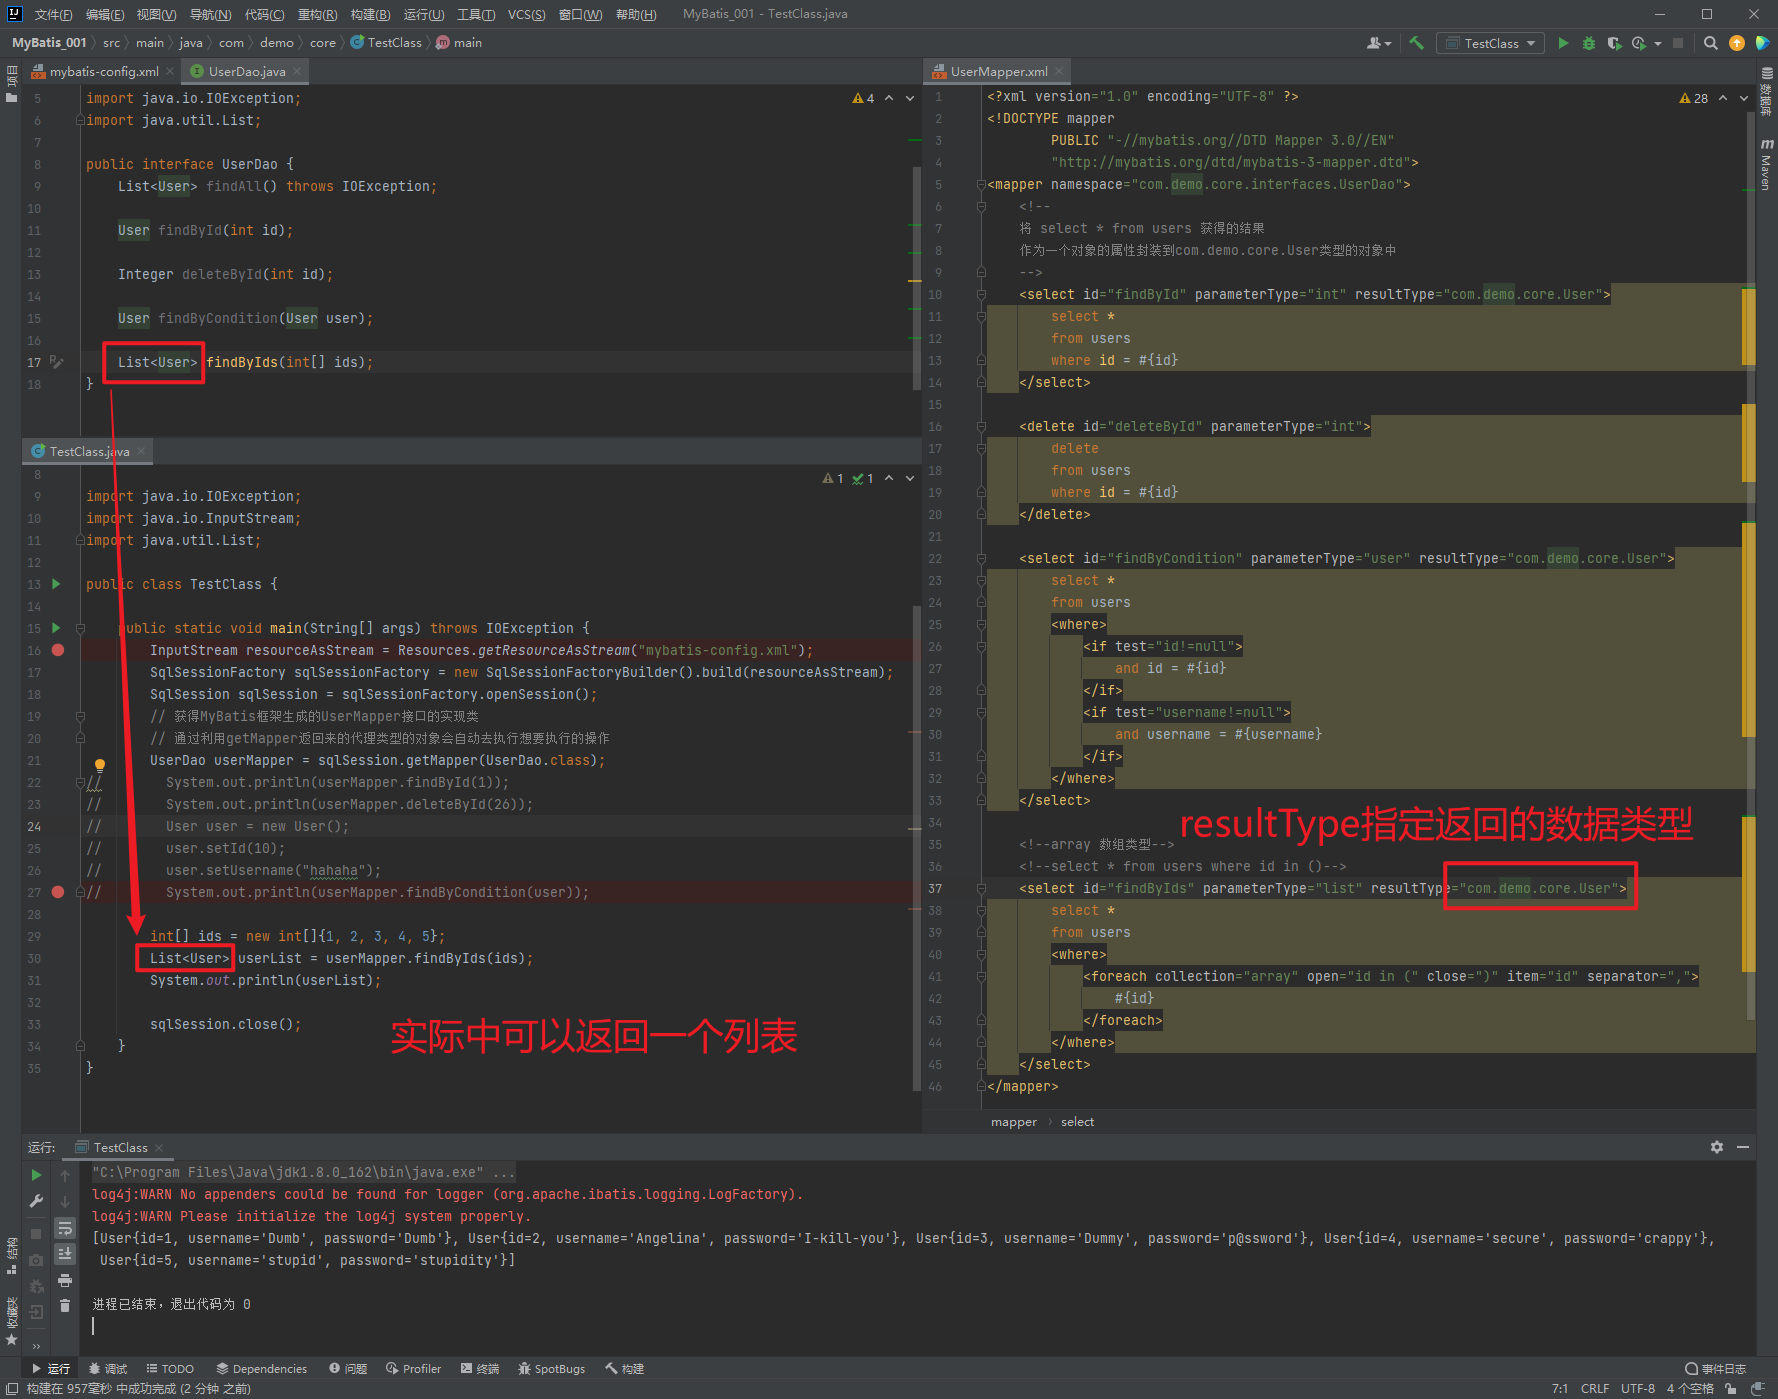Open the 构建(B) Build menu
1778x1399 pixels.
pyautogui.click(x=370, y=14)
